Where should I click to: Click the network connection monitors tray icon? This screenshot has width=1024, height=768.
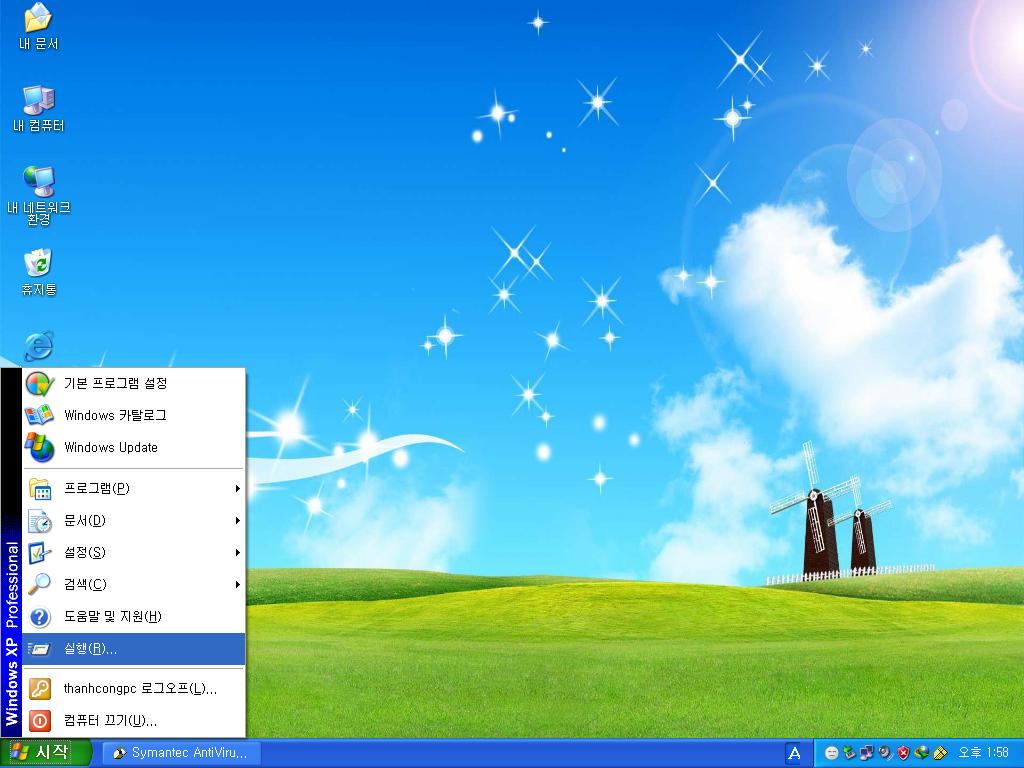click(867, 753)
